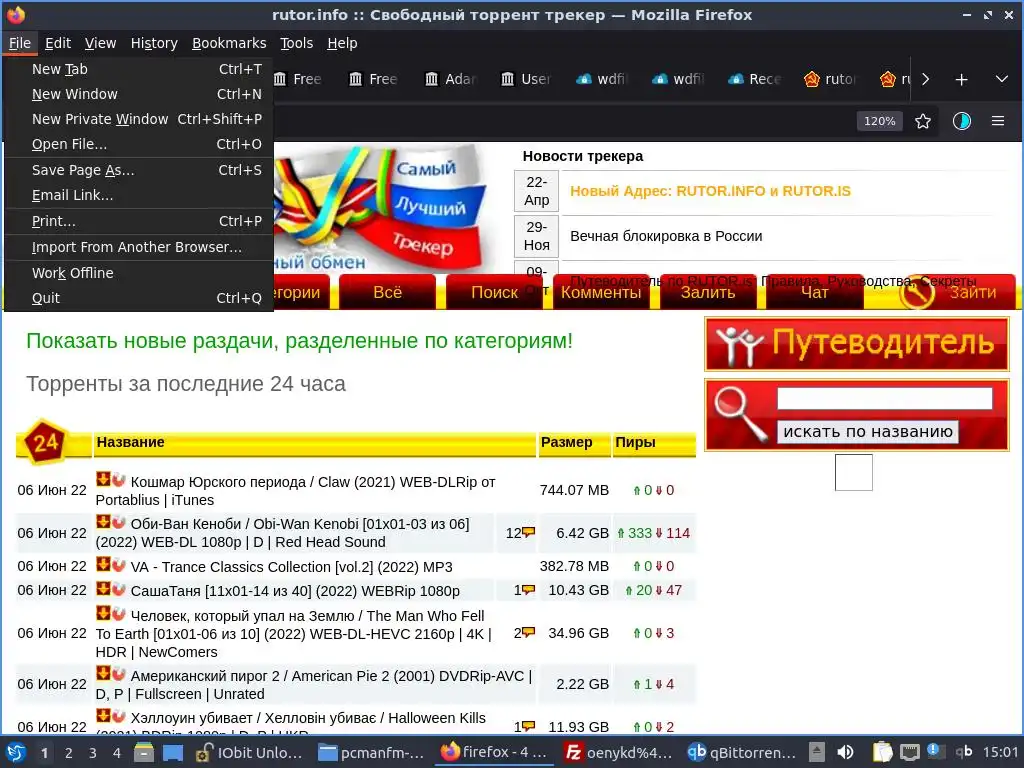The image size is (1024, 768).
Task: Open the comments icon for СашаТаня row
Action: [528, 590]
